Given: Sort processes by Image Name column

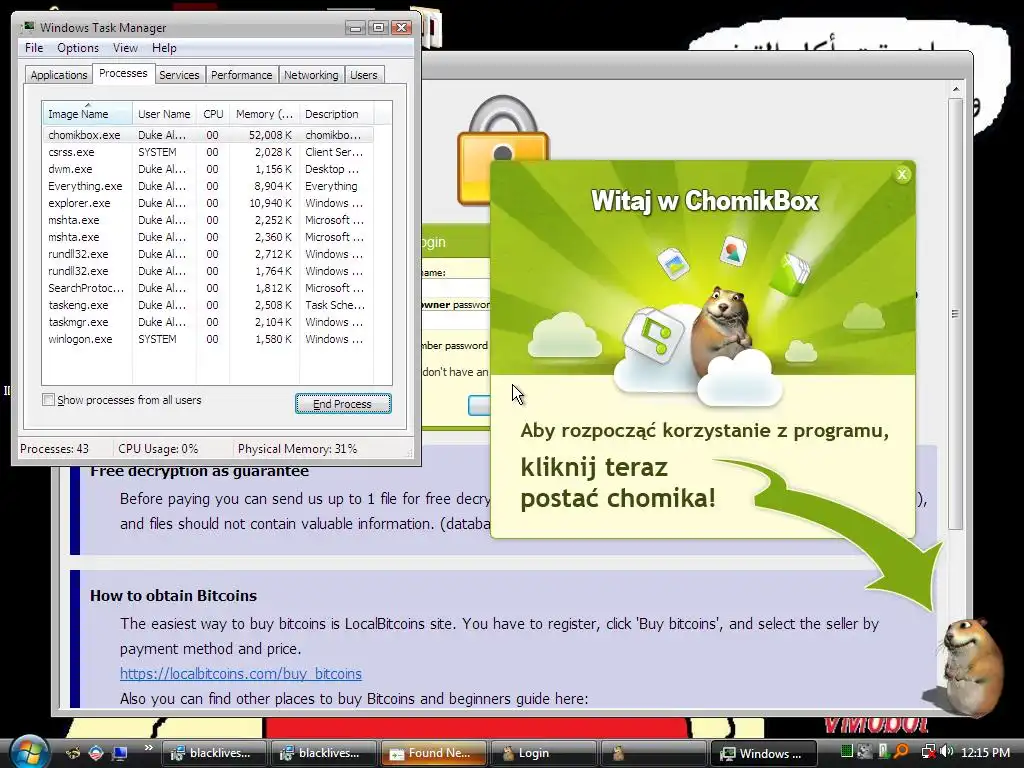Looking at the screenshot, I should [88, 114].
